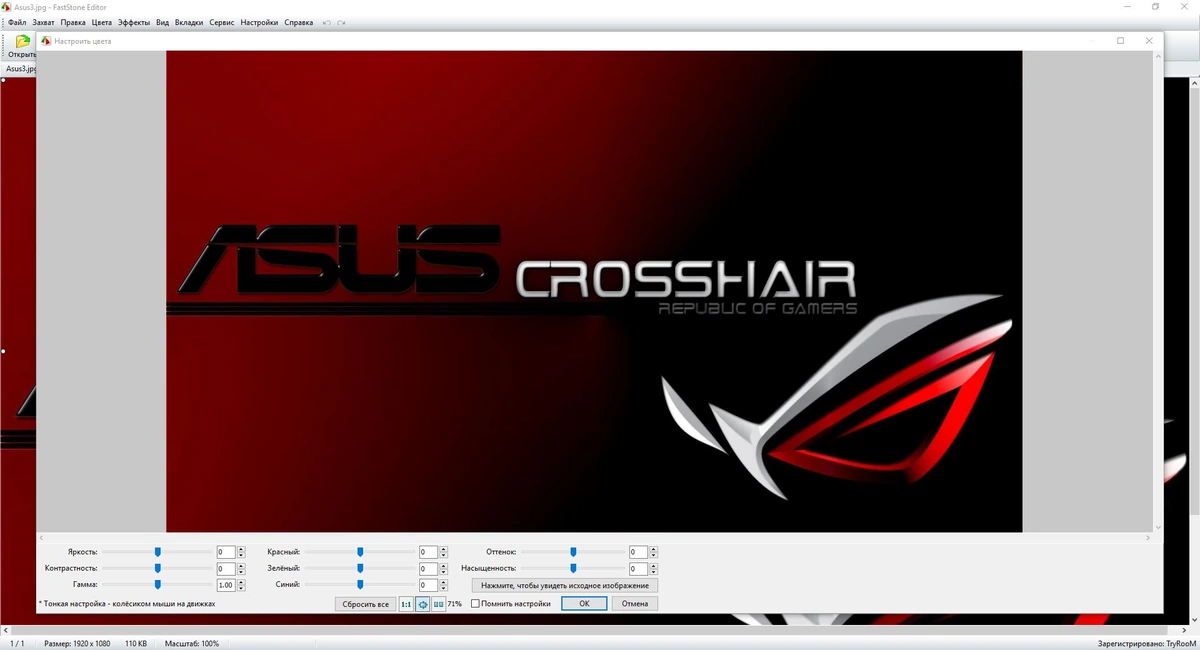The width and height of the screenshot is (1200, 650).
Task: Click the ASUS Crosshair preview image
Action: tap(594, 291)
